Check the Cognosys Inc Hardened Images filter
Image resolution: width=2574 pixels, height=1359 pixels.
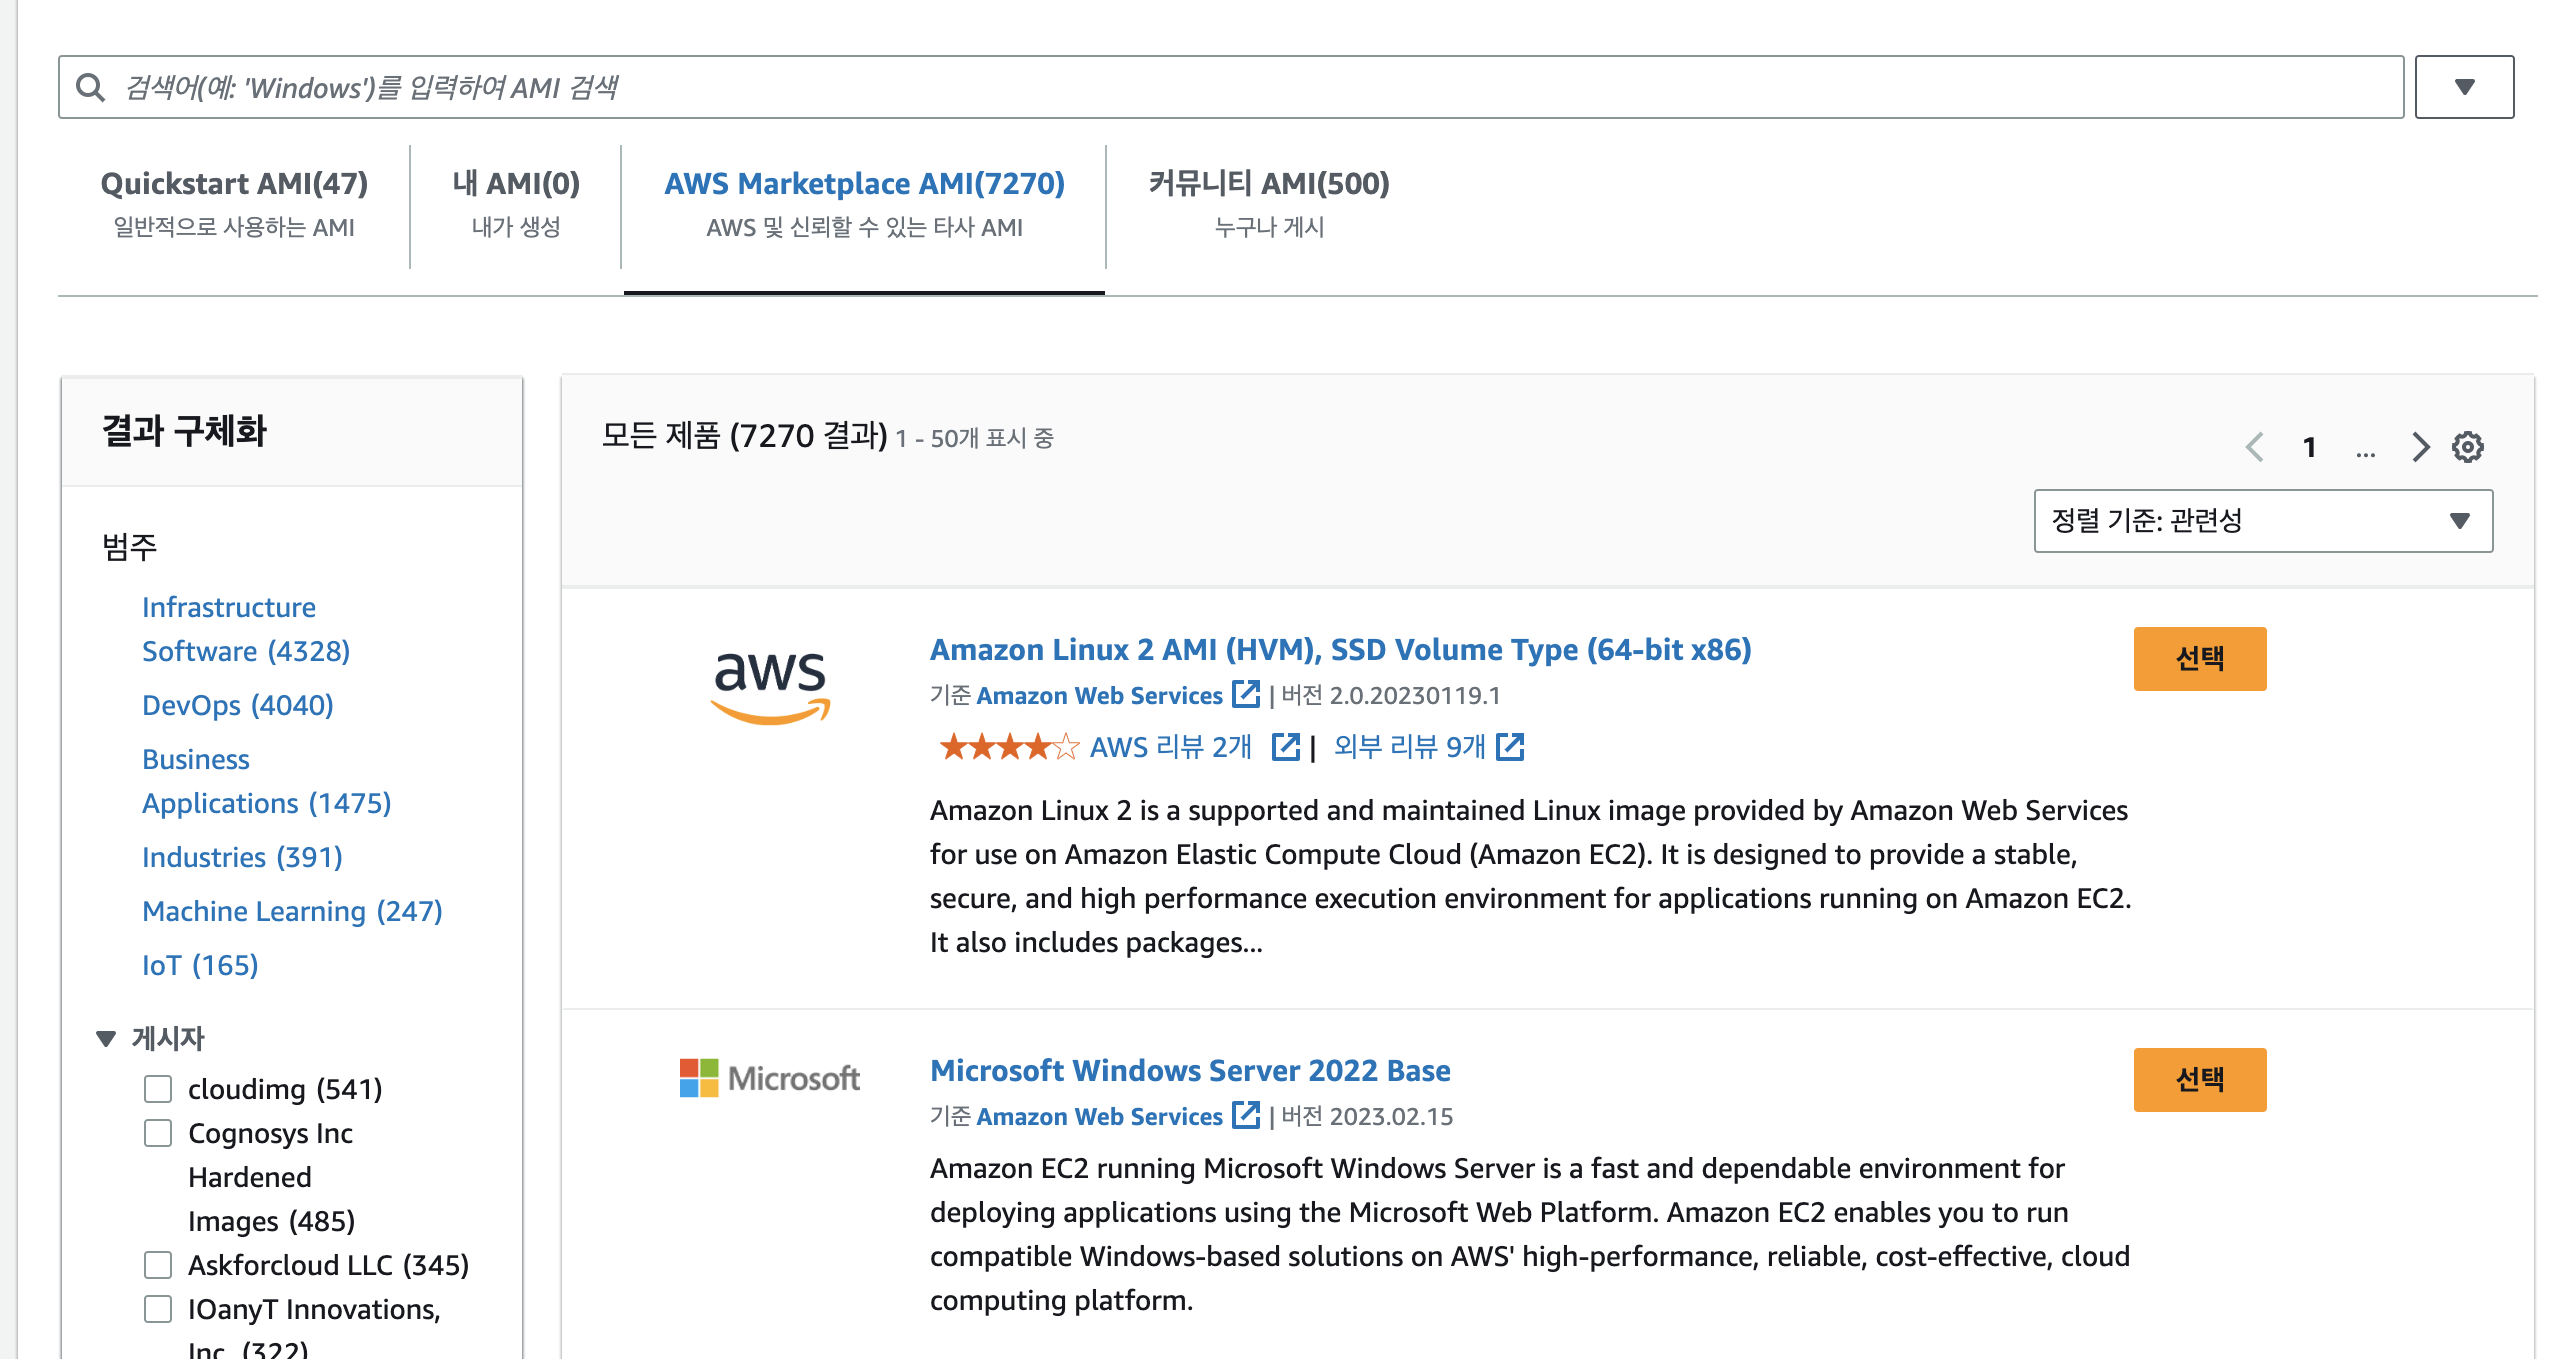158,1133
